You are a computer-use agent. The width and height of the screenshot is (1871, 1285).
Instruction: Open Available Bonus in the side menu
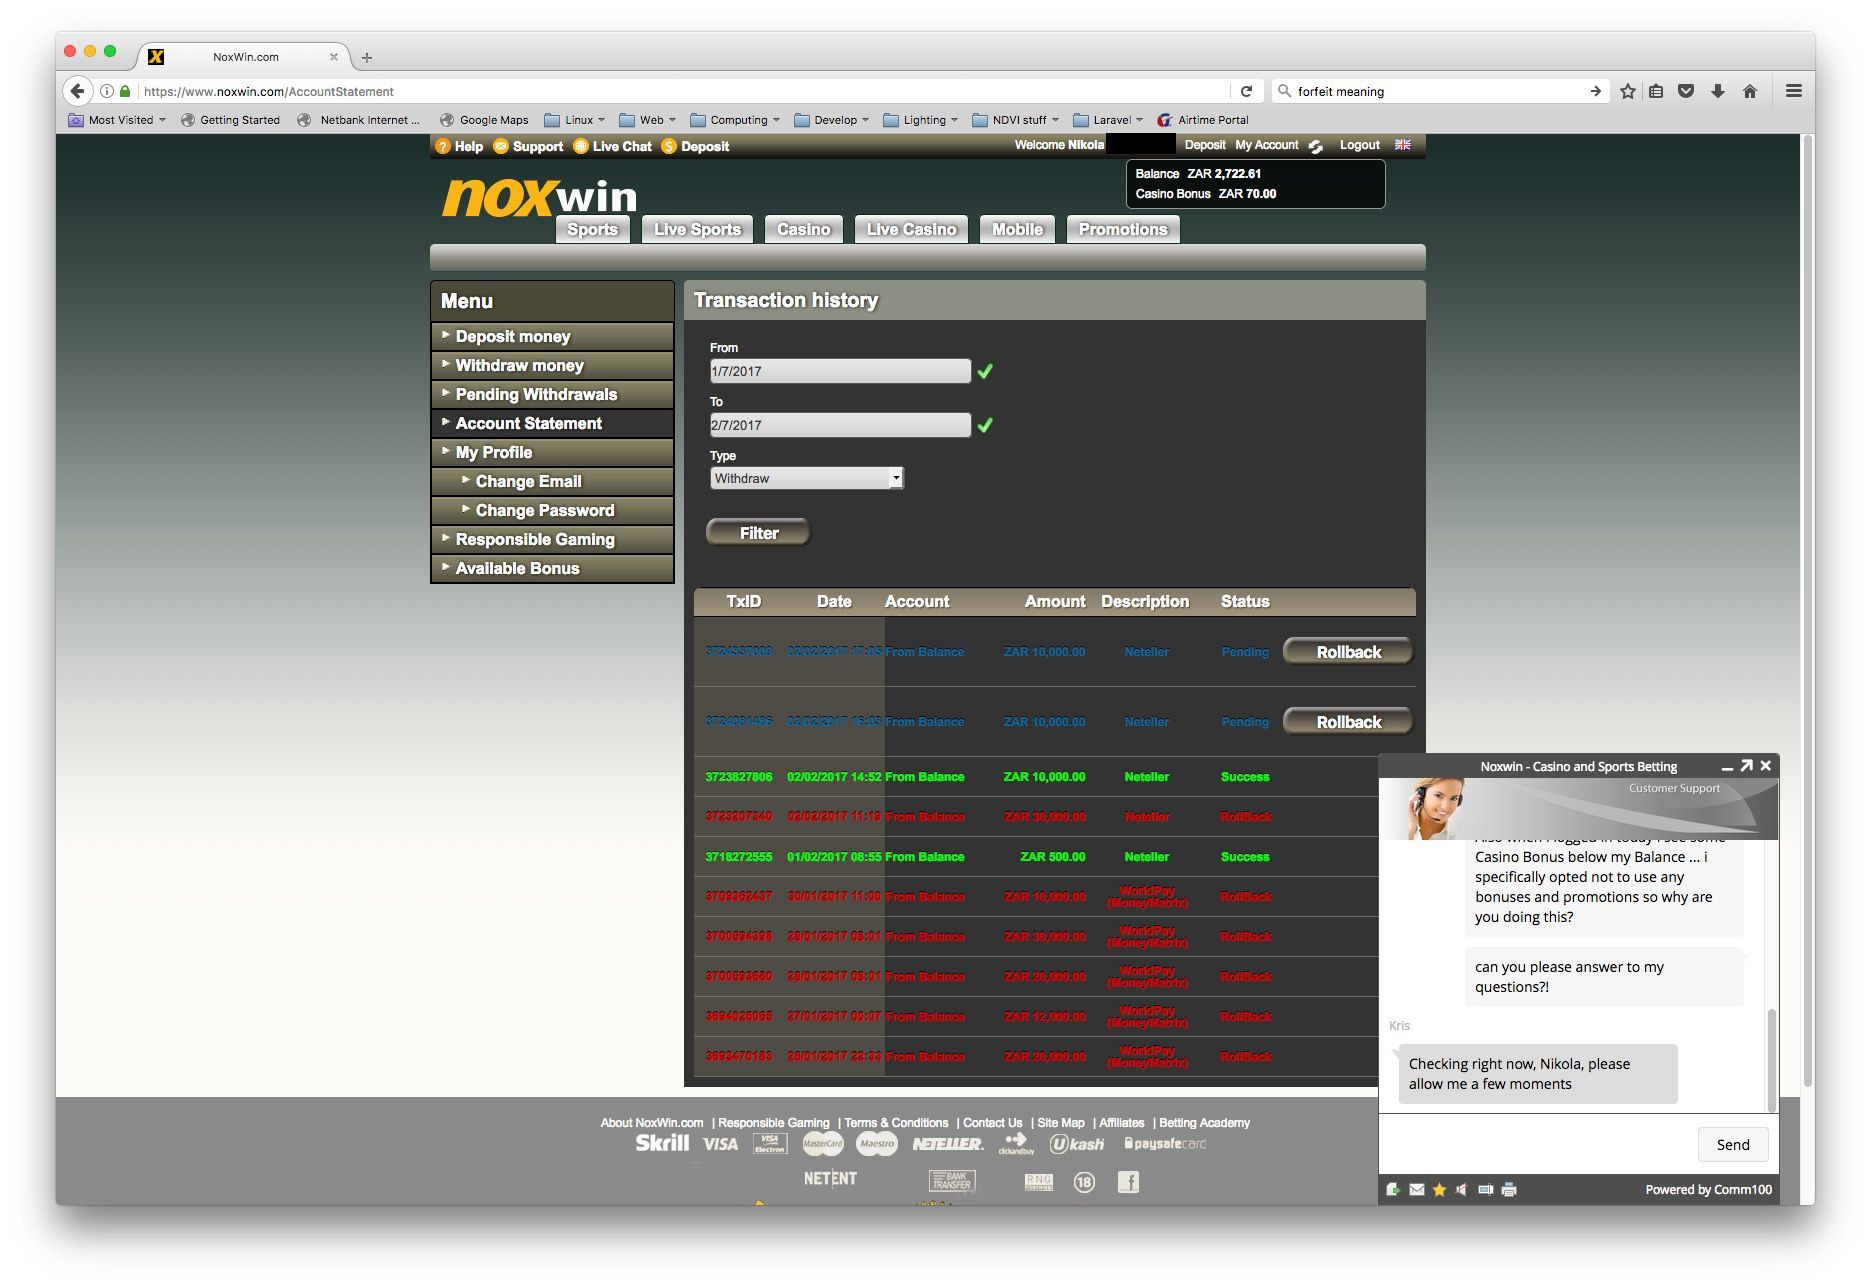[x=553, y=568]
